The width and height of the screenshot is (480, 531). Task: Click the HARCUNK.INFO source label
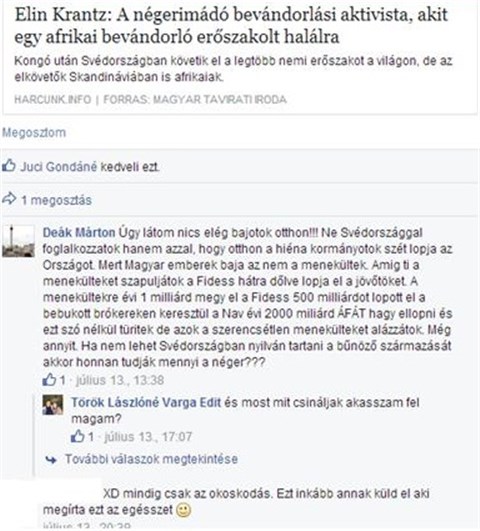[53, 100]
